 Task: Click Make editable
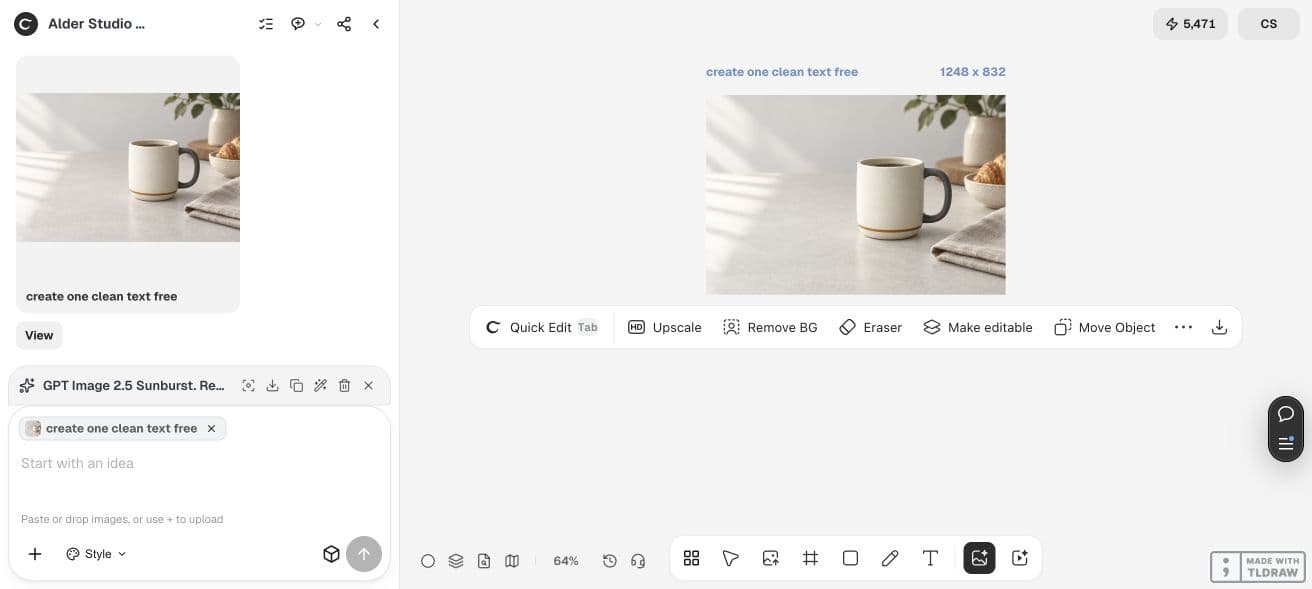click(977, 327)
